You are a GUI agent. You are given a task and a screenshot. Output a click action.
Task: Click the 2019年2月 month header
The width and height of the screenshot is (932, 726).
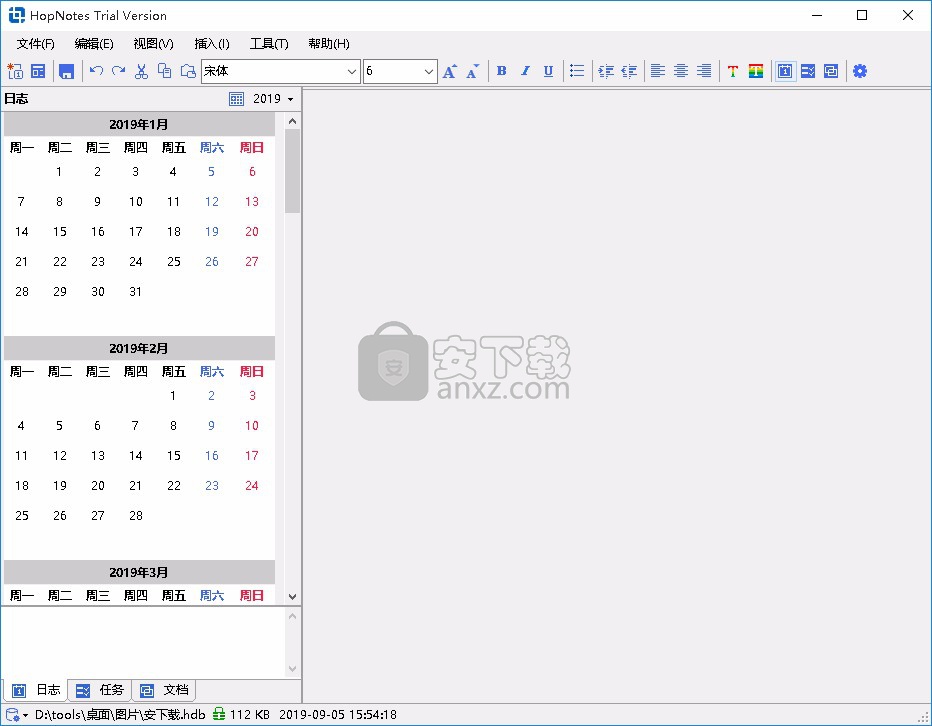click(x=139, y=348)
